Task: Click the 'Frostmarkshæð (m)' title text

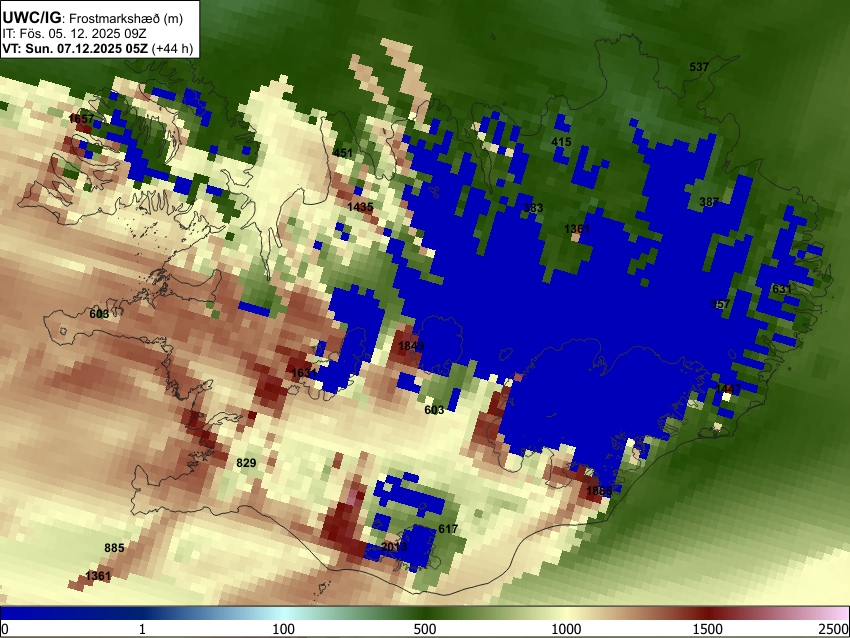Action: [126, 18]
